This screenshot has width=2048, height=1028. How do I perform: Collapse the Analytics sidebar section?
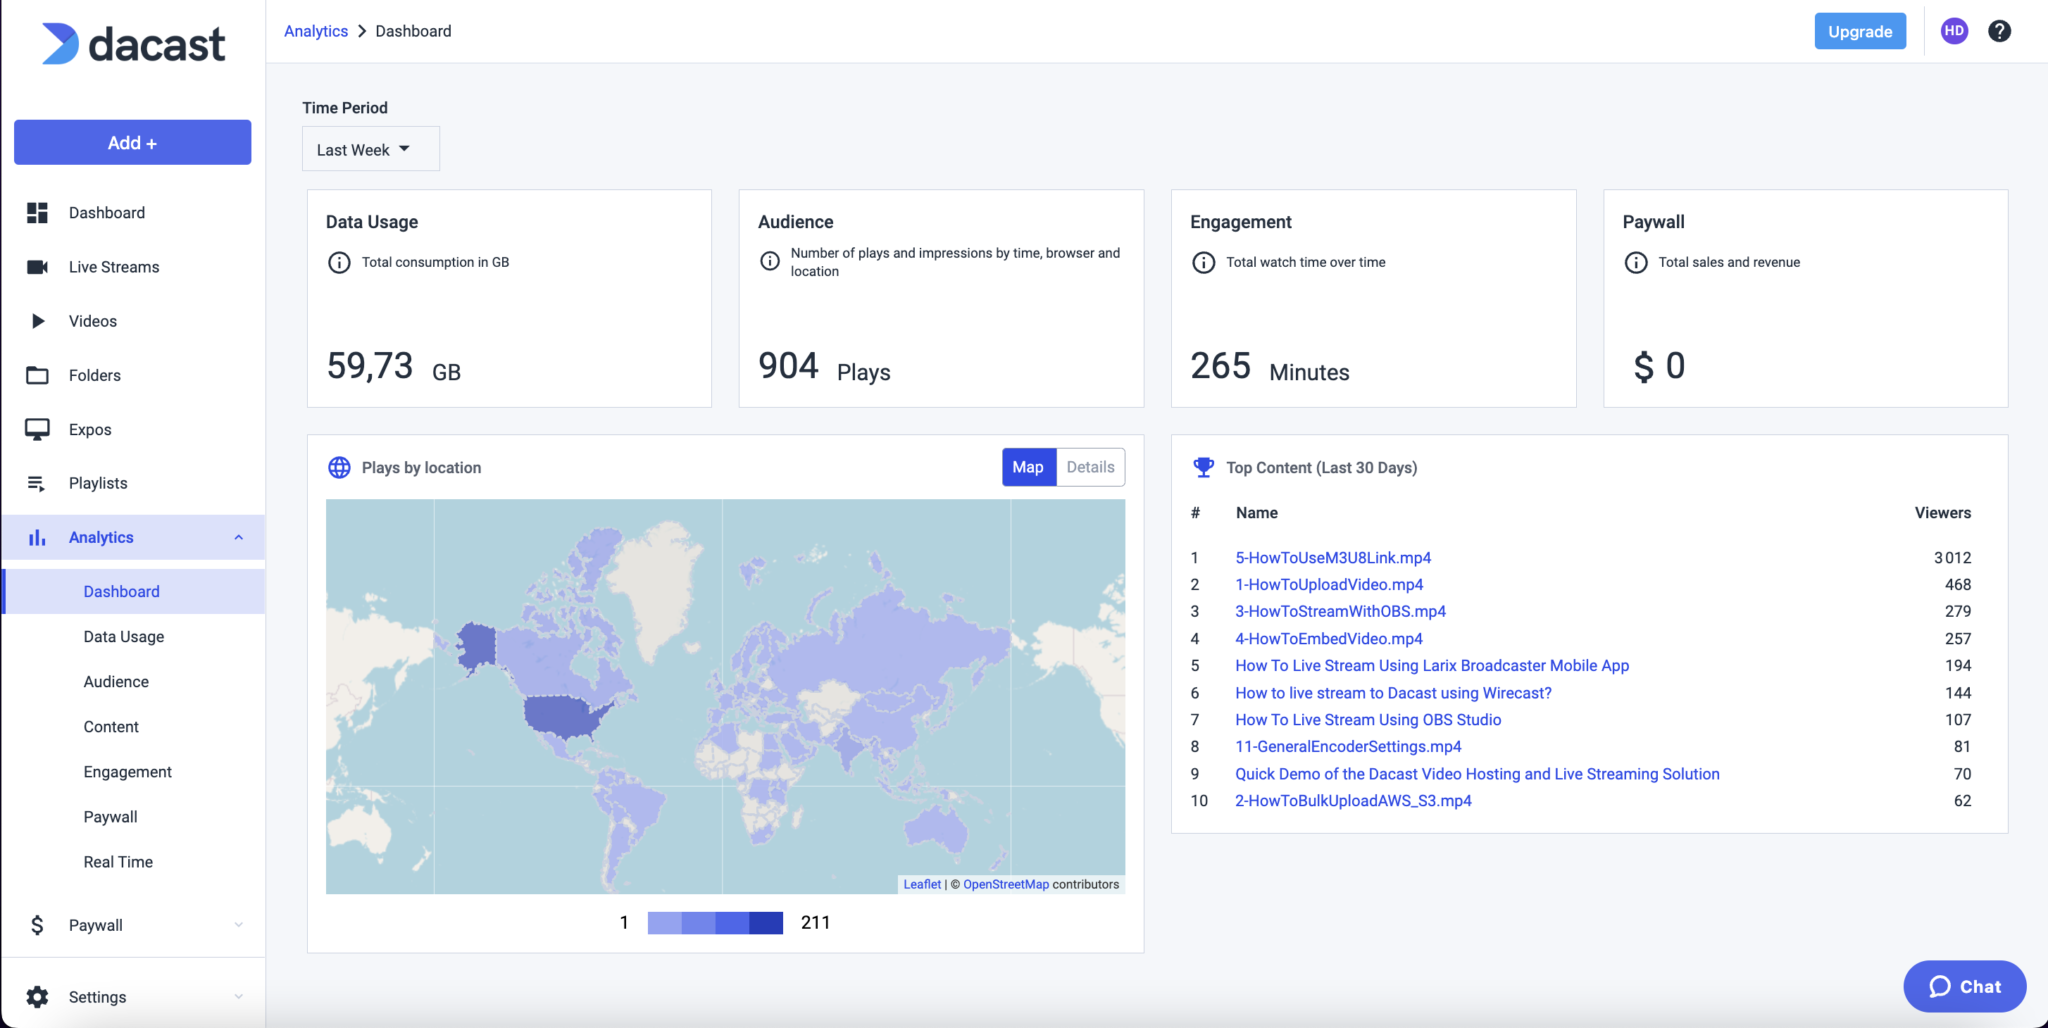click(x=239, y=537)
